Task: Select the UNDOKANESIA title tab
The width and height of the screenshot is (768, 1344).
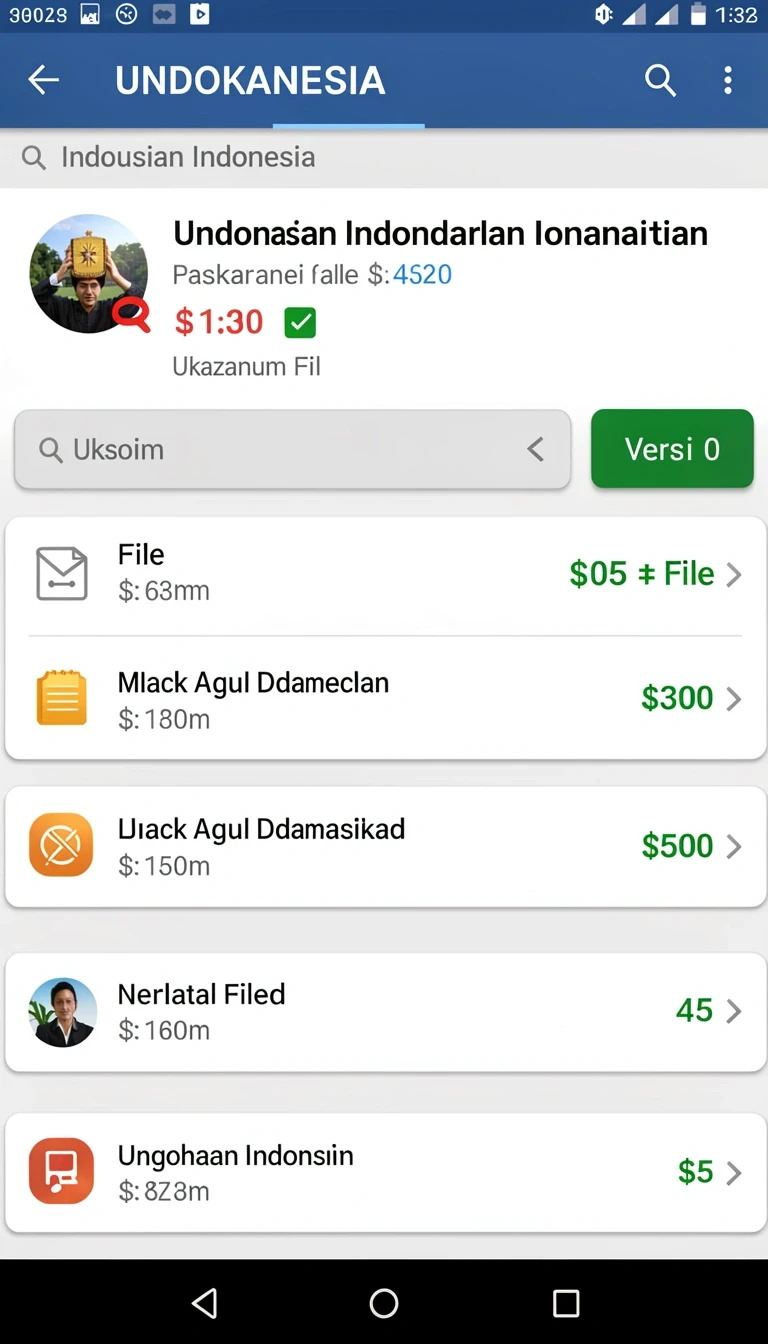Action: click(250, 80)
